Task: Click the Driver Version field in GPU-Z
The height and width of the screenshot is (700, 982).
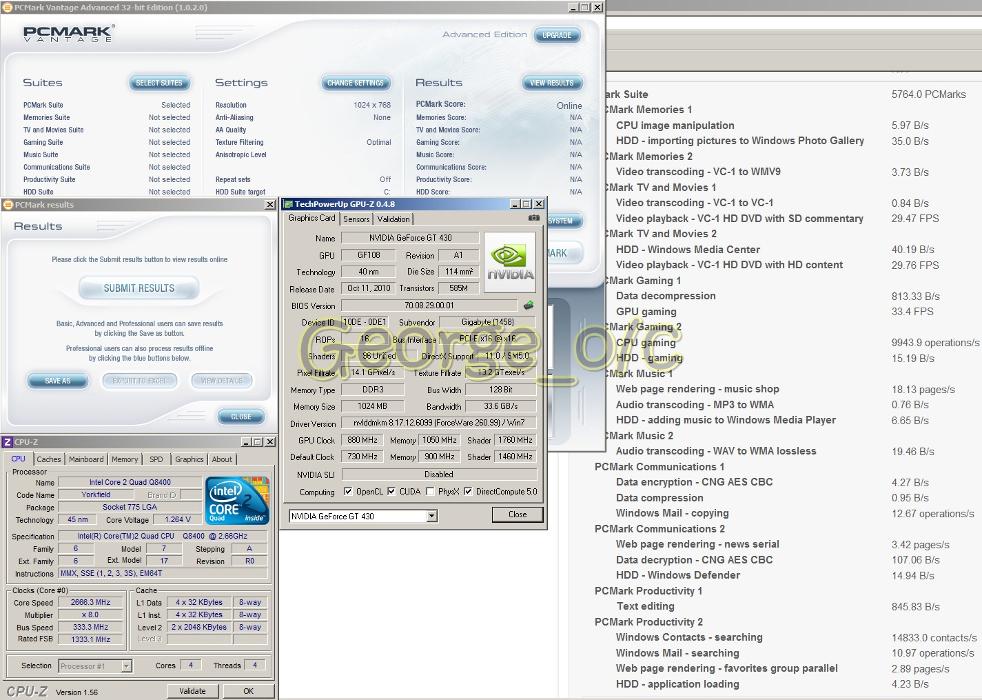Action: coord(438,423)
